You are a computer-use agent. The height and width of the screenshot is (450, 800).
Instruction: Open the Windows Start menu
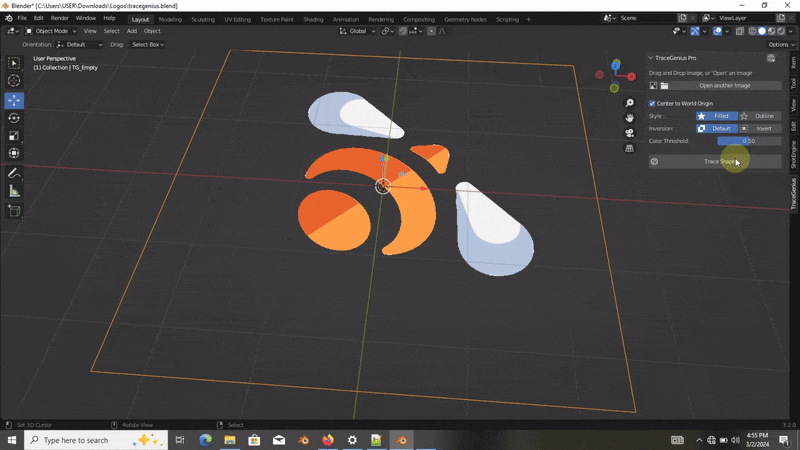[12, 440]
